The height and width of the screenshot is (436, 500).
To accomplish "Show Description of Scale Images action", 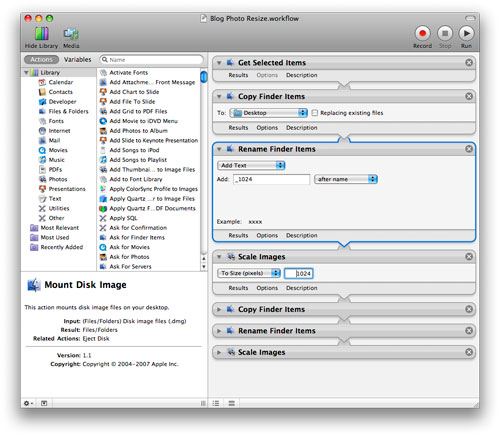I will (x=301, y=288).
